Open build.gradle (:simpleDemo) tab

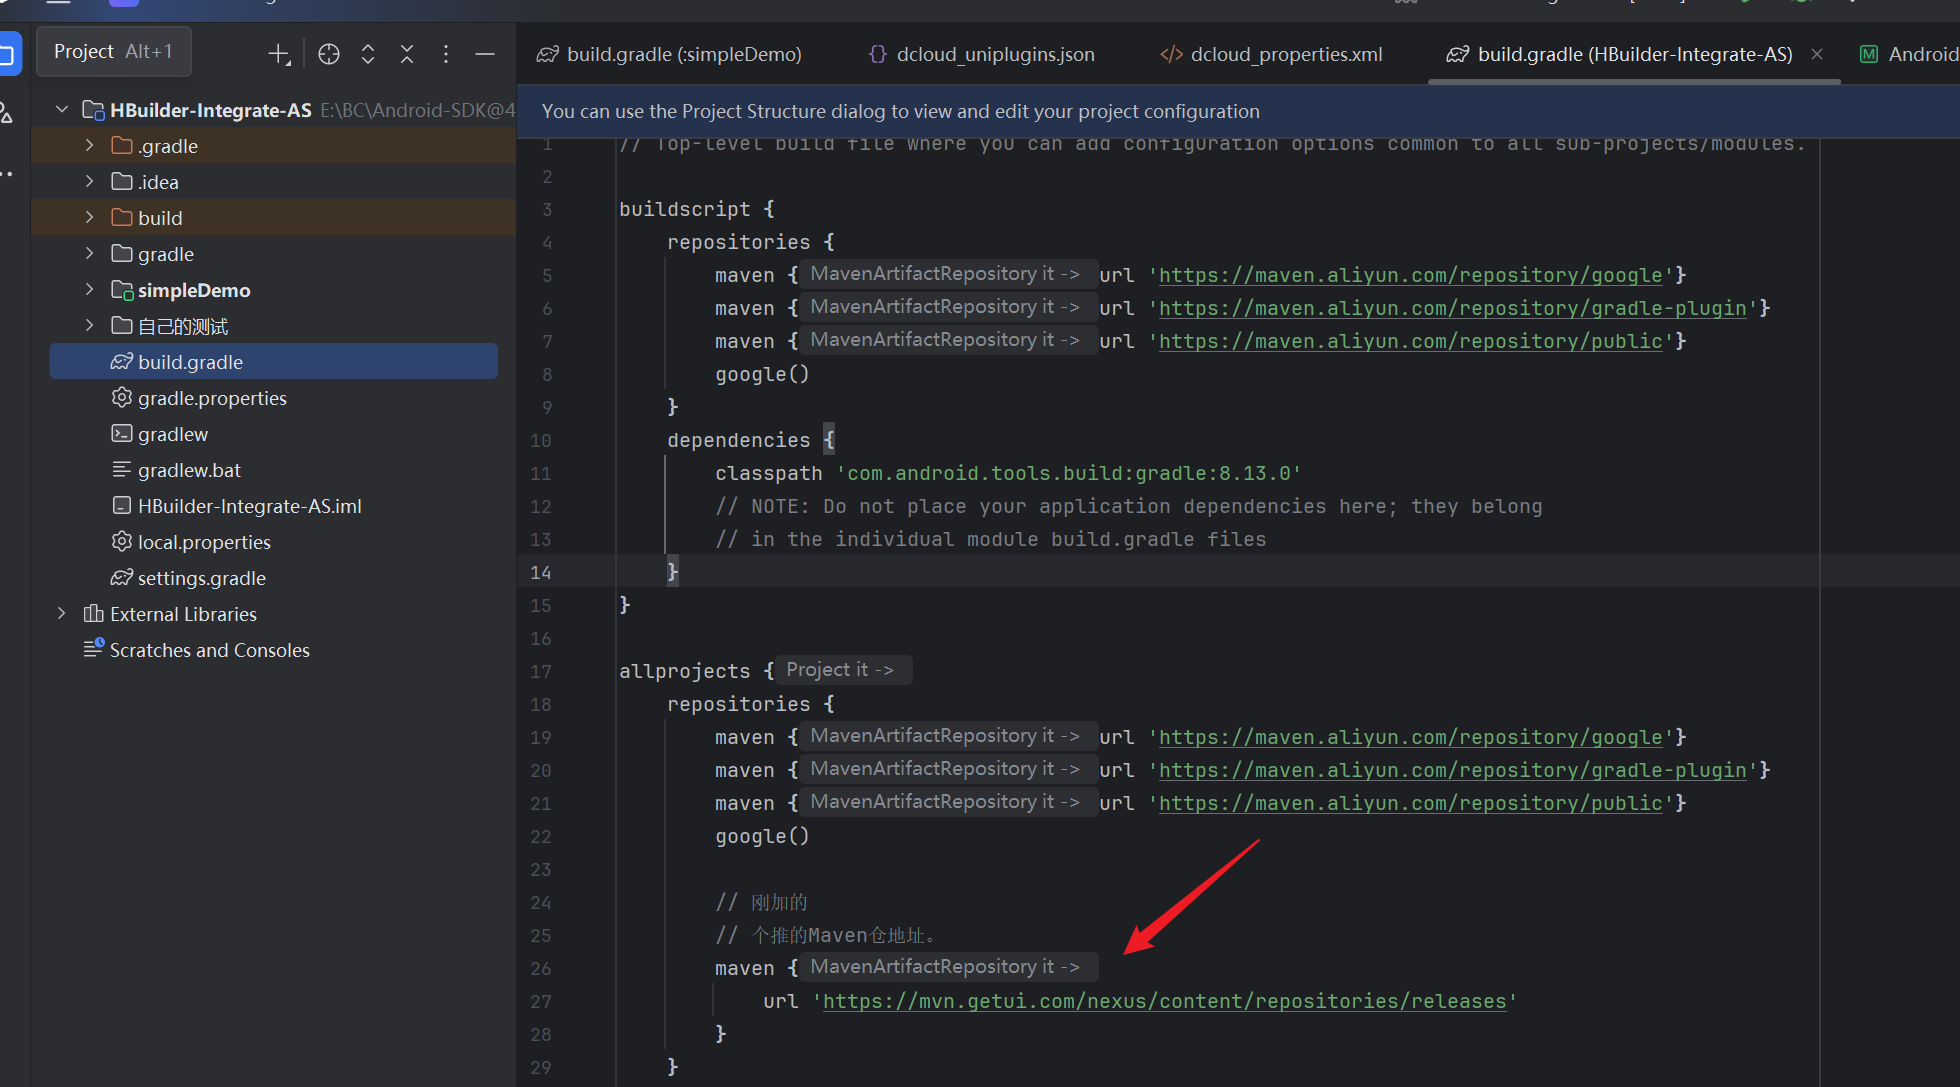click(669, 54)
